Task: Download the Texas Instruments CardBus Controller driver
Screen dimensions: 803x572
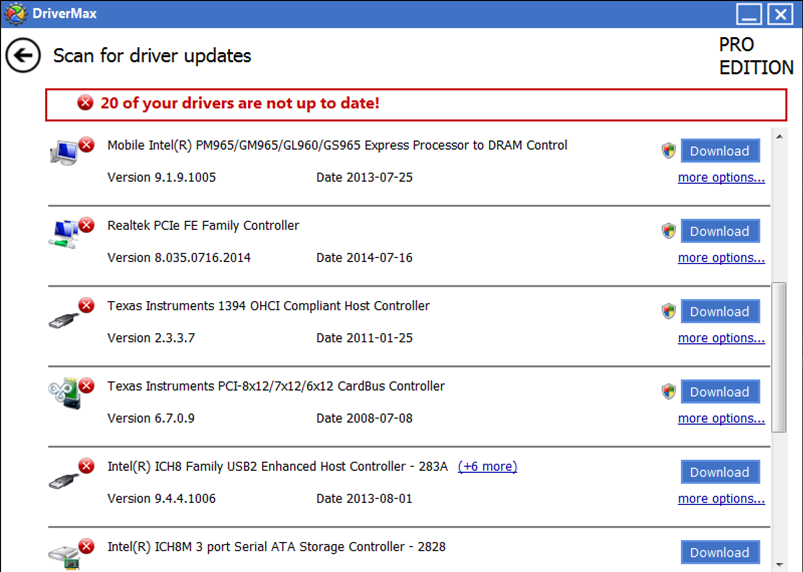Action: tap(720, 392)
